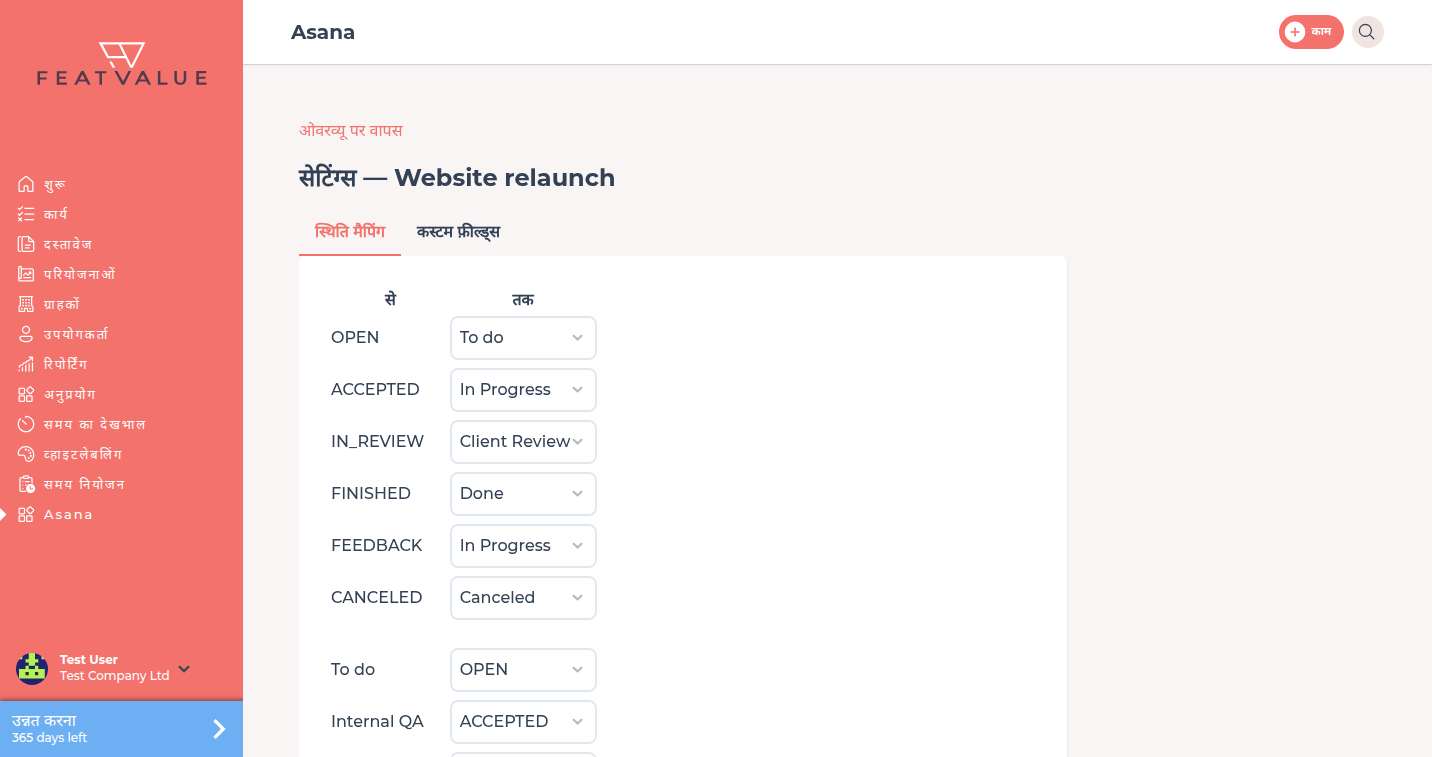
Task: Open the Internal QA dropdown showing ACCEPTED
Action: tap(523, 722)
